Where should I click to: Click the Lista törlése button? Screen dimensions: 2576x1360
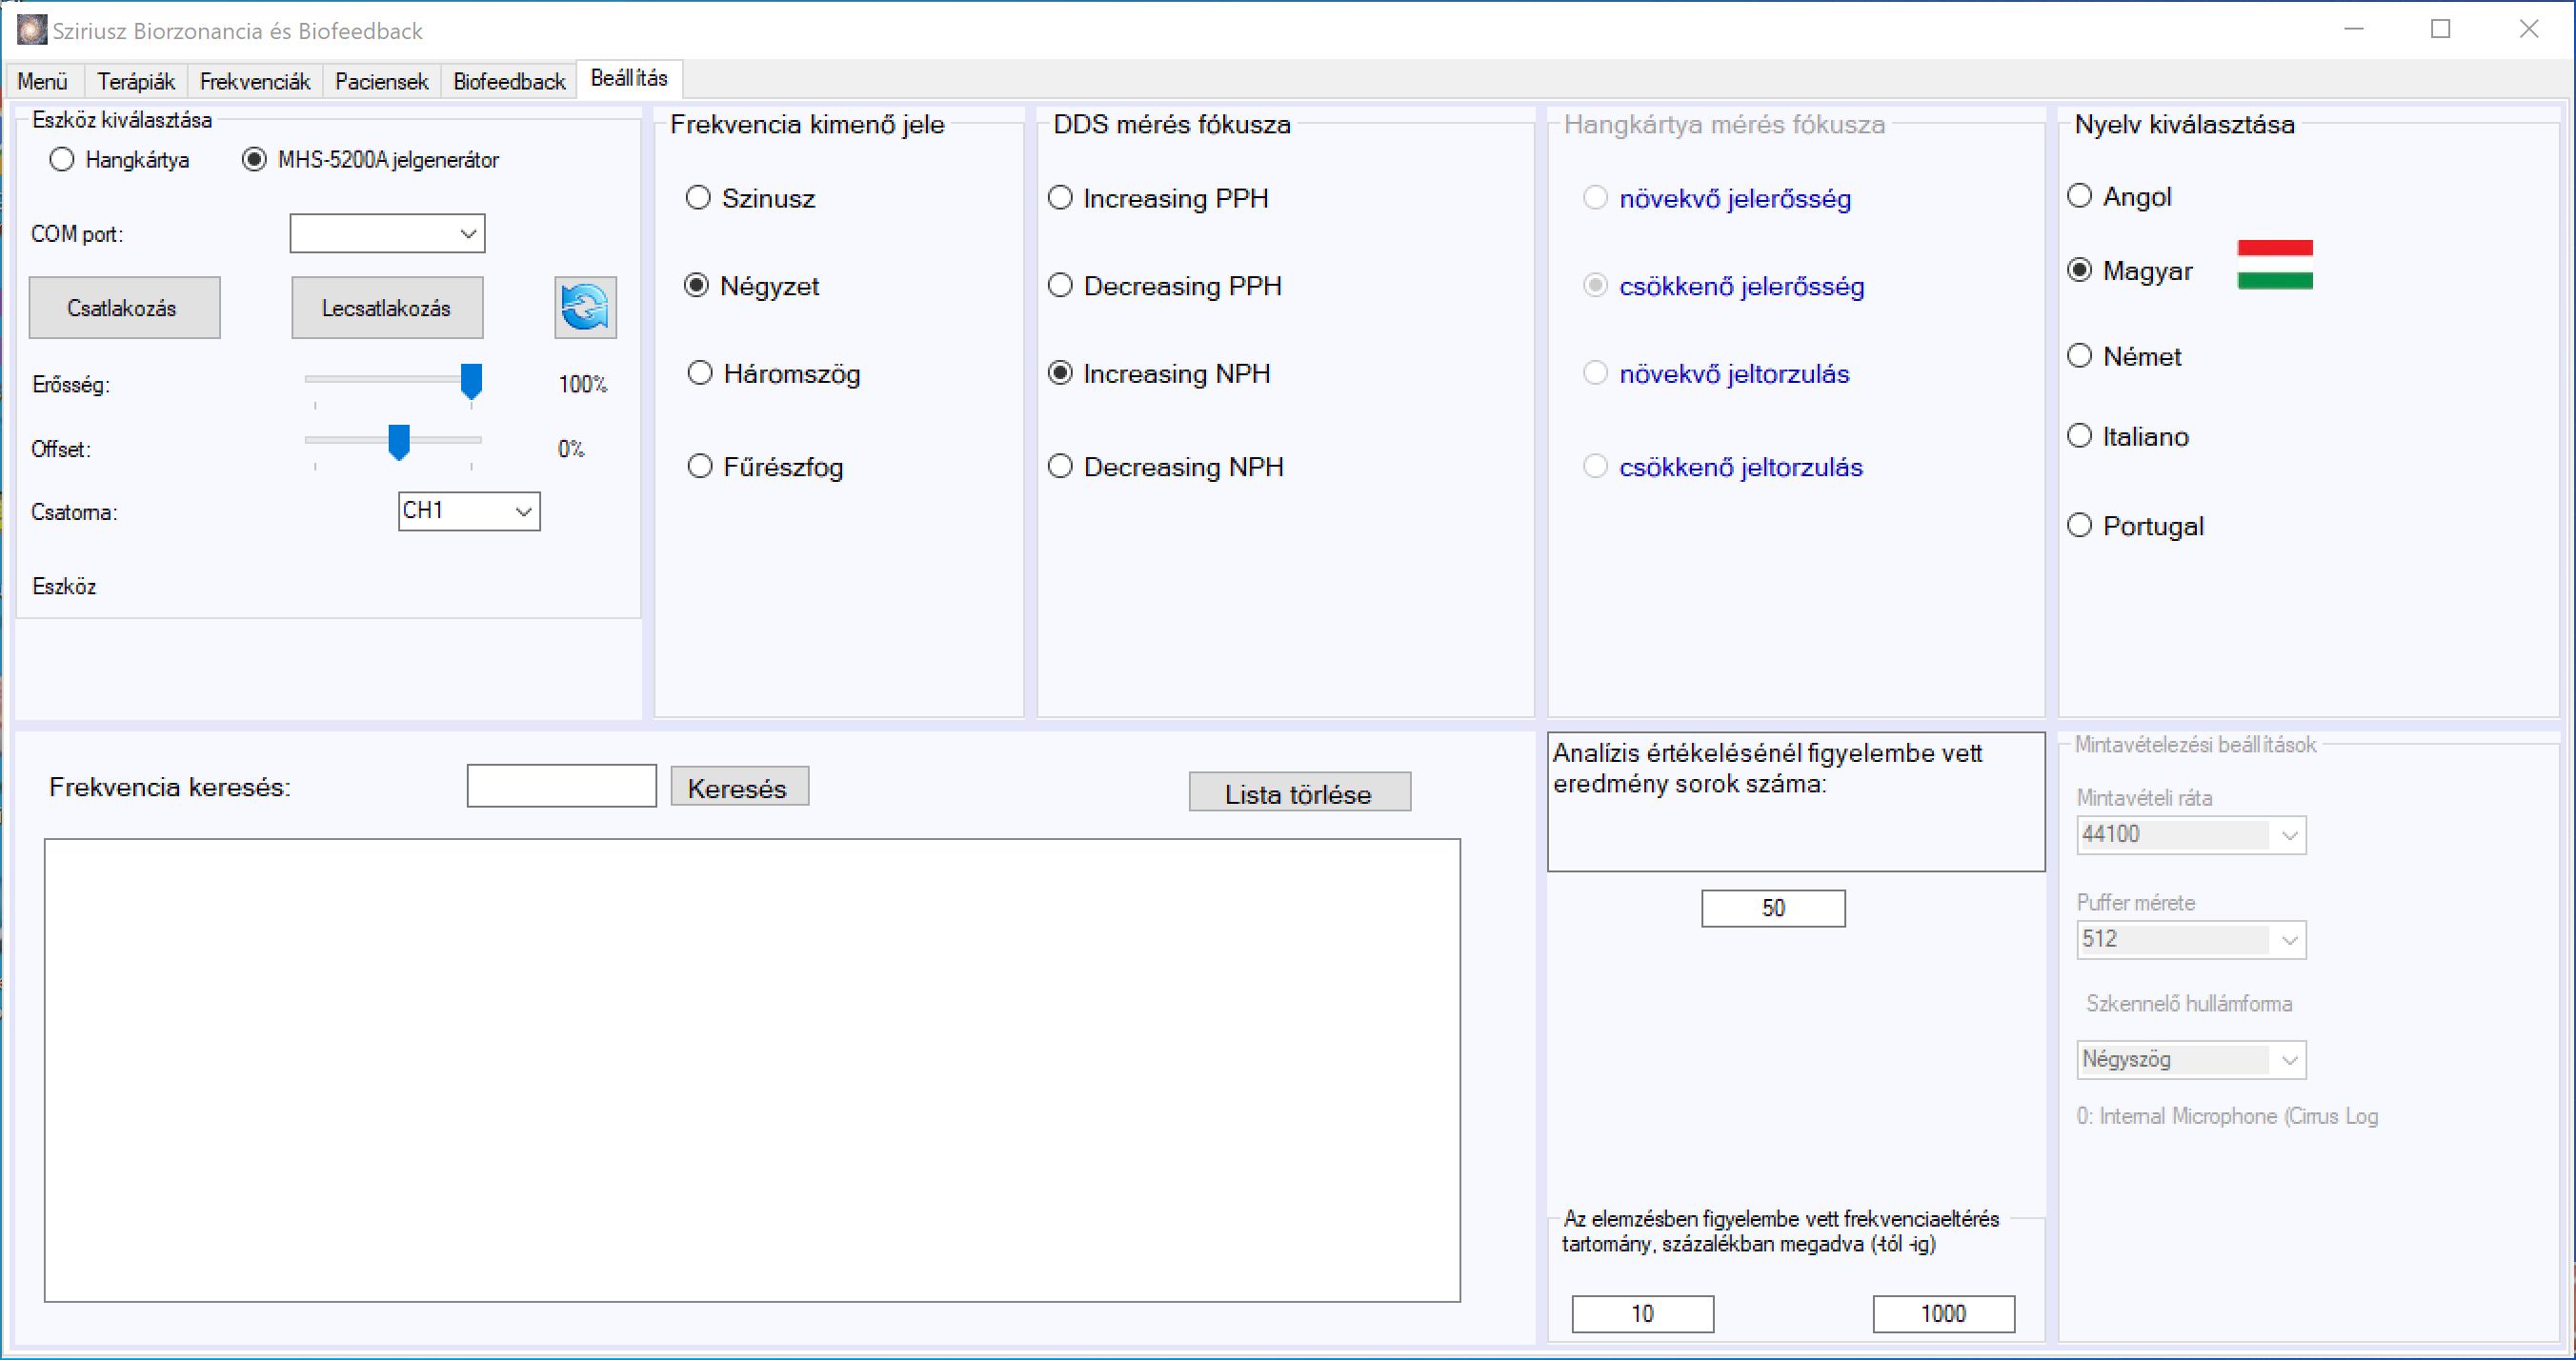[x=1299, y=793]
